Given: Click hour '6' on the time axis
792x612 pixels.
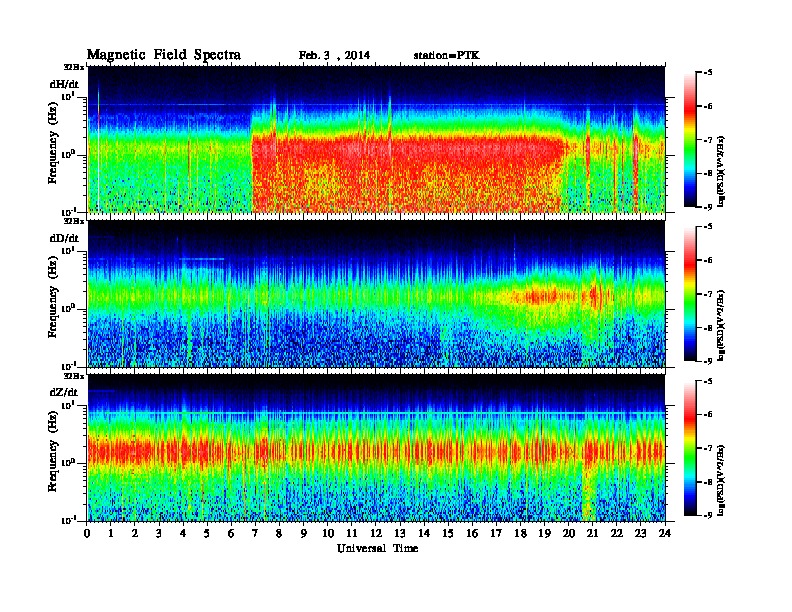Looking at the screenshot, I should pos(231,533).
